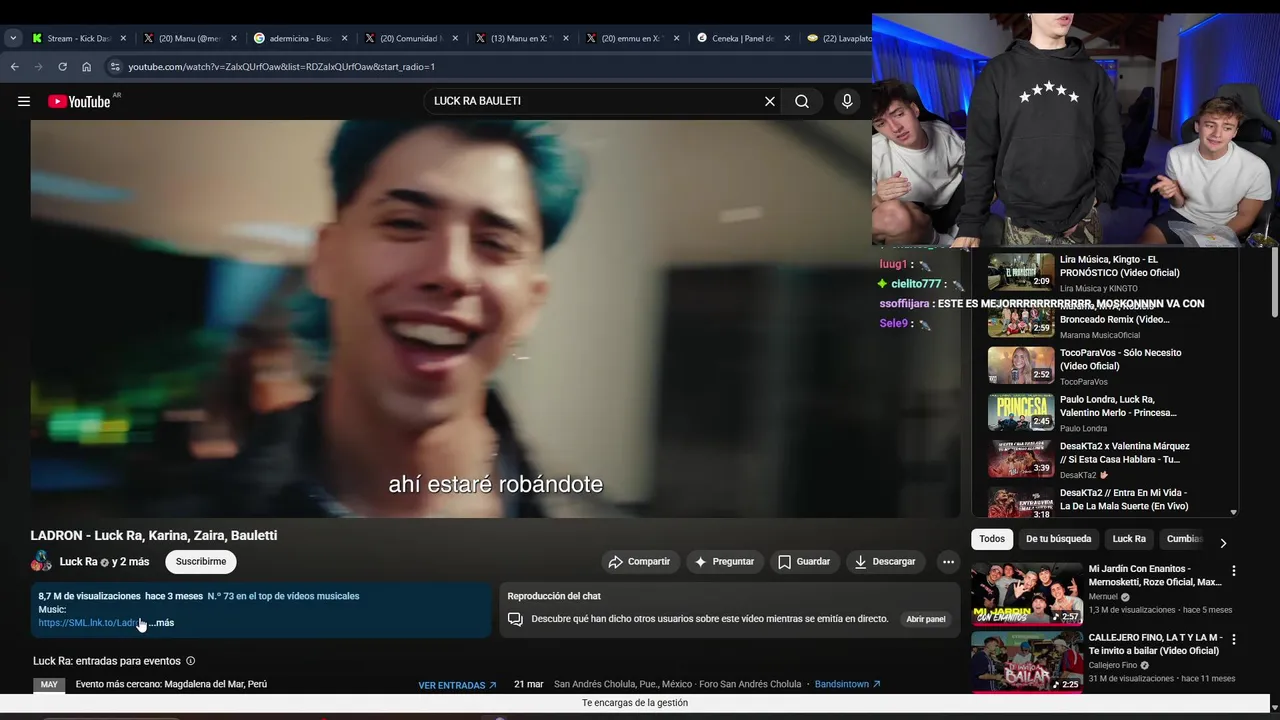
Task: View site information icon in address bar
Action: point(115,67)
